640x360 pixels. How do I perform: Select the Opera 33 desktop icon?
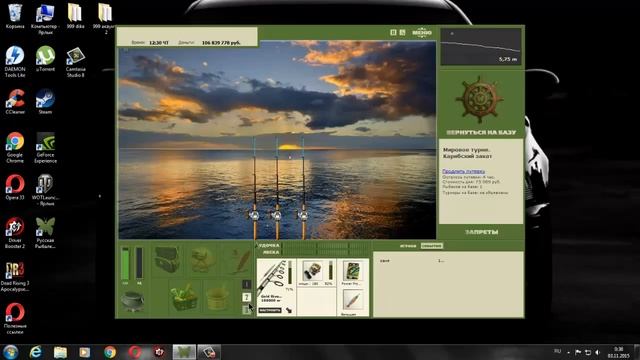click(x=15, y=187)
